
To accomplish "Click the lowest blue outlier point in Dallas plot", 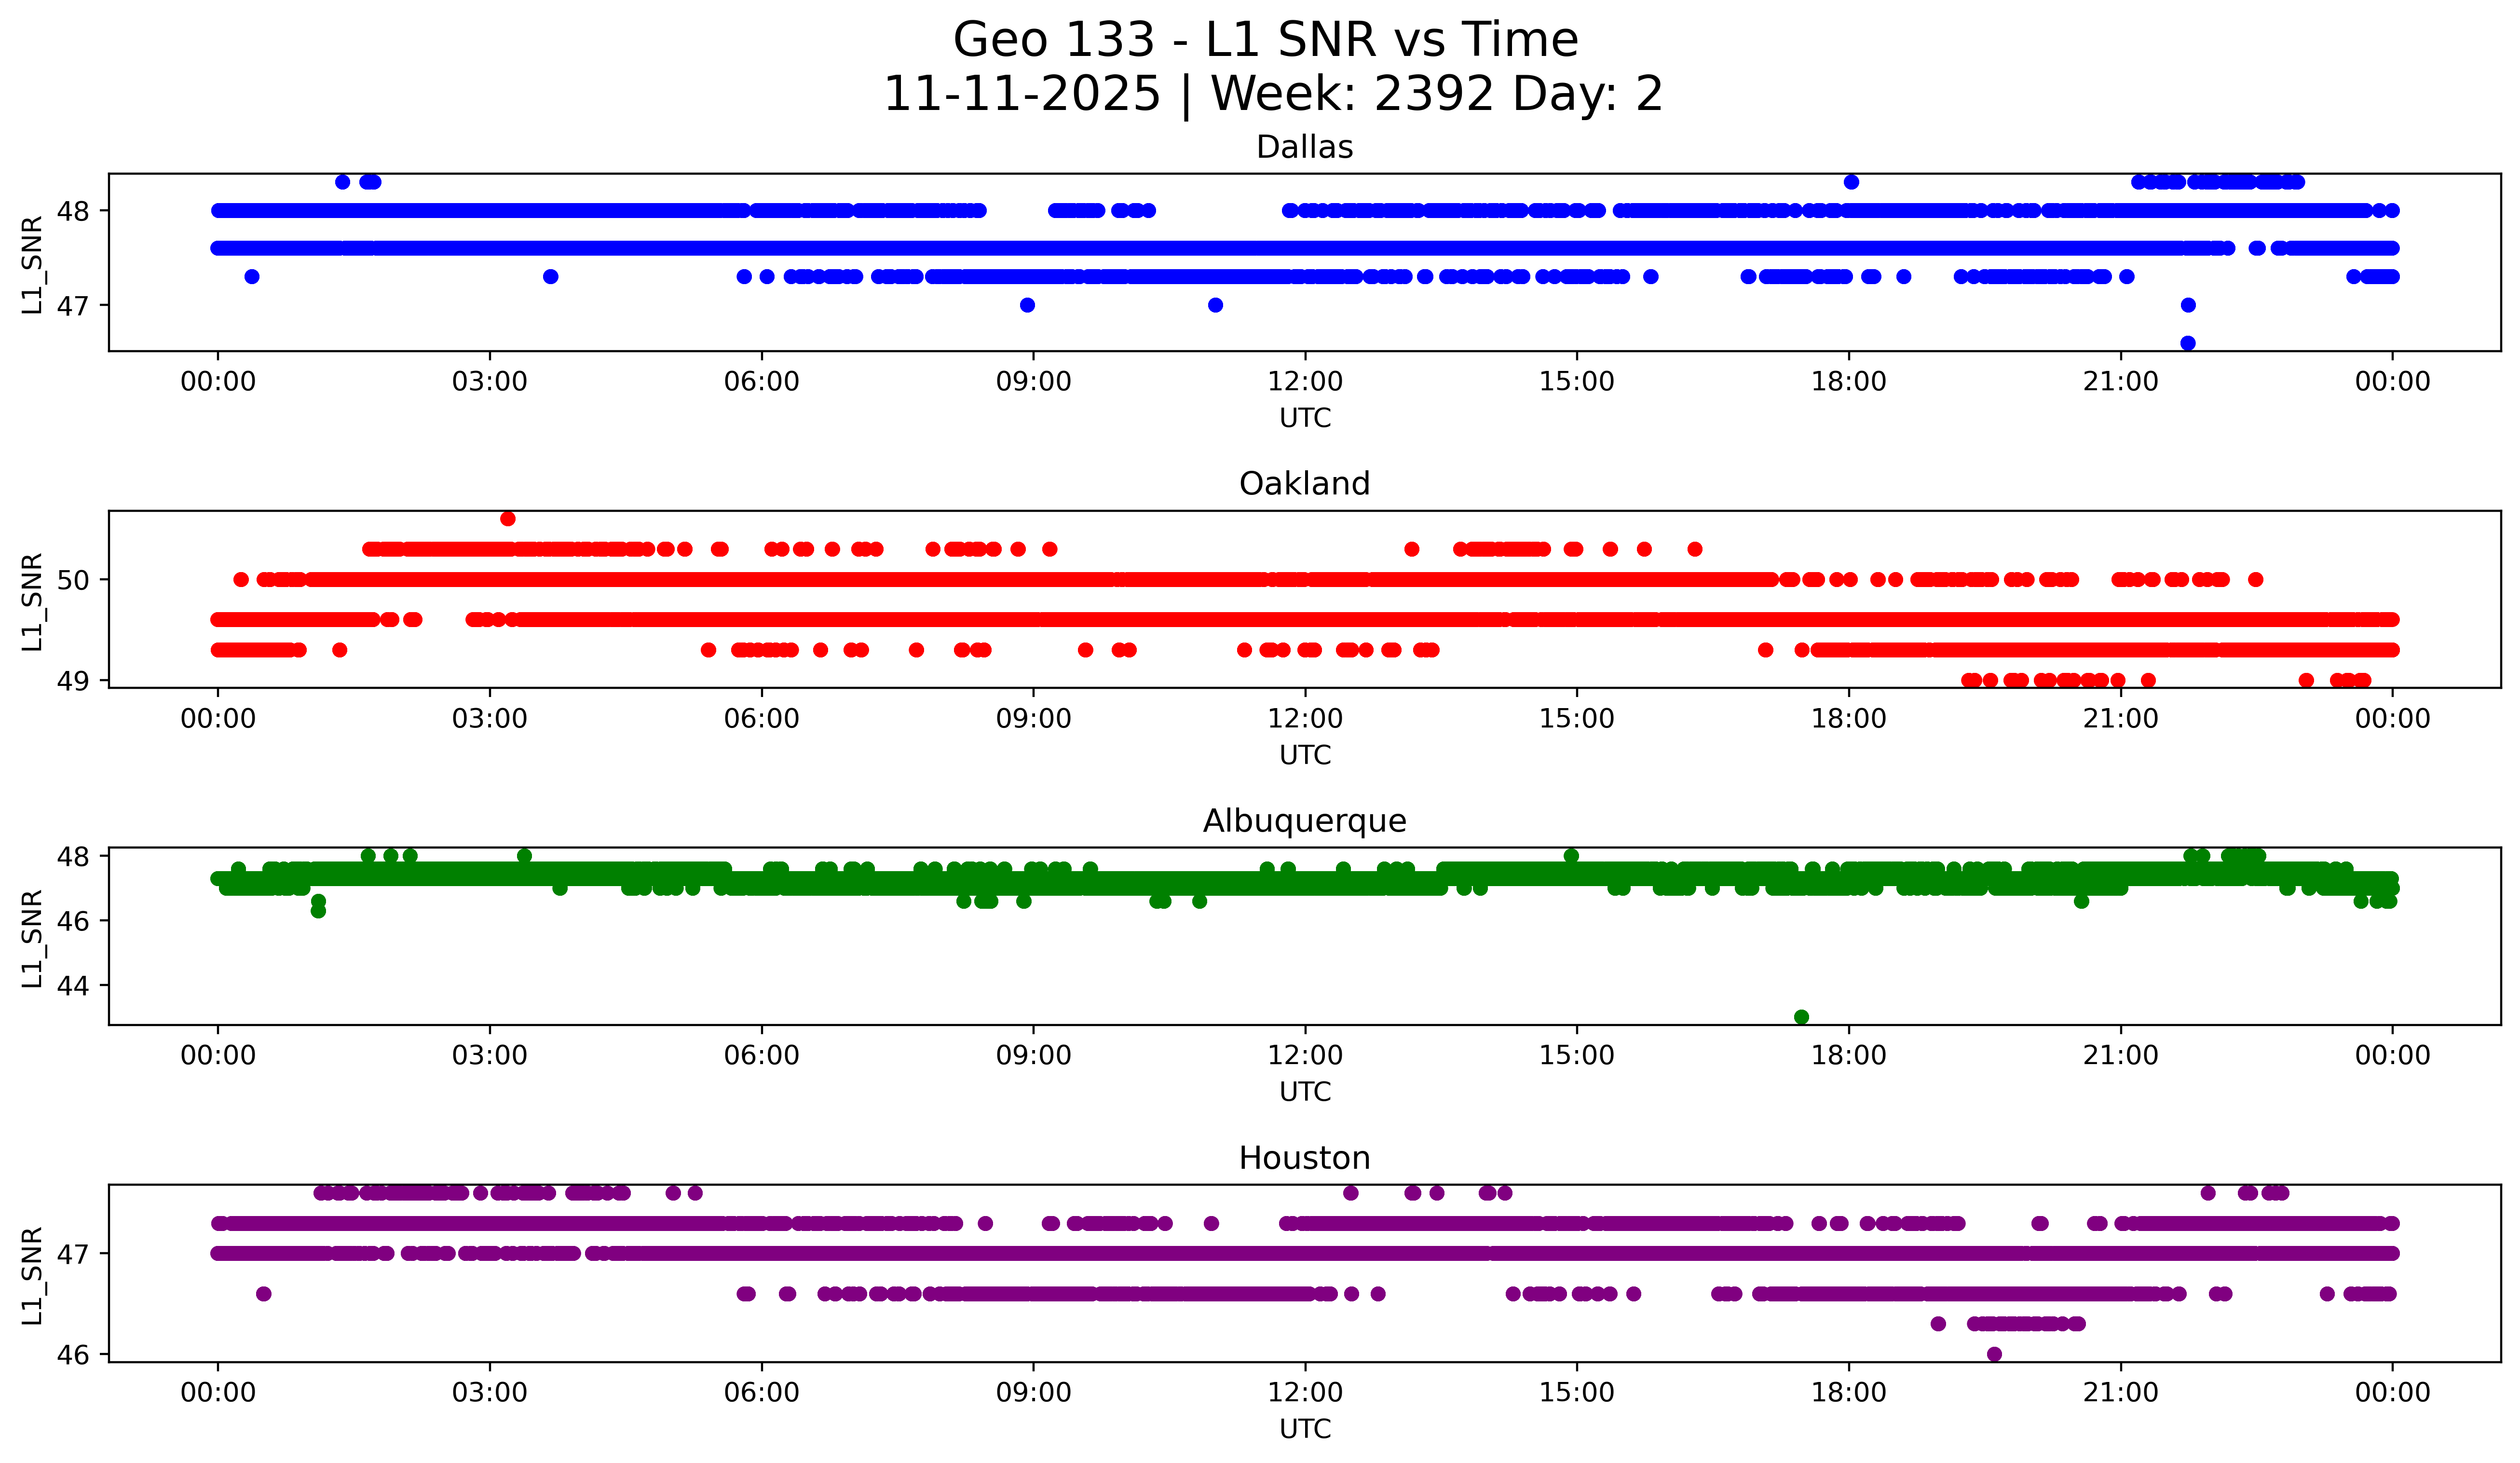I will click(2187, 343).
